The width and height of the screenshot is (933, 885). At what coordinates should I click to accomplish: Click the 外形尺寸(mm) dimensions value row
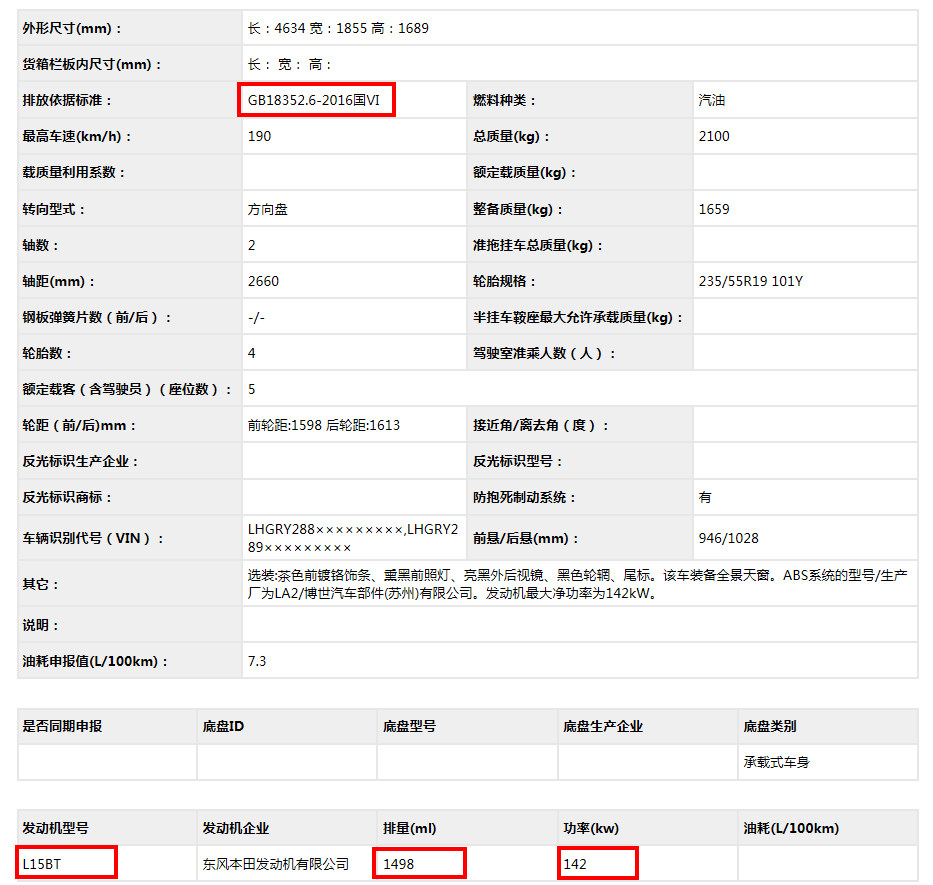(x=338, y=28)
